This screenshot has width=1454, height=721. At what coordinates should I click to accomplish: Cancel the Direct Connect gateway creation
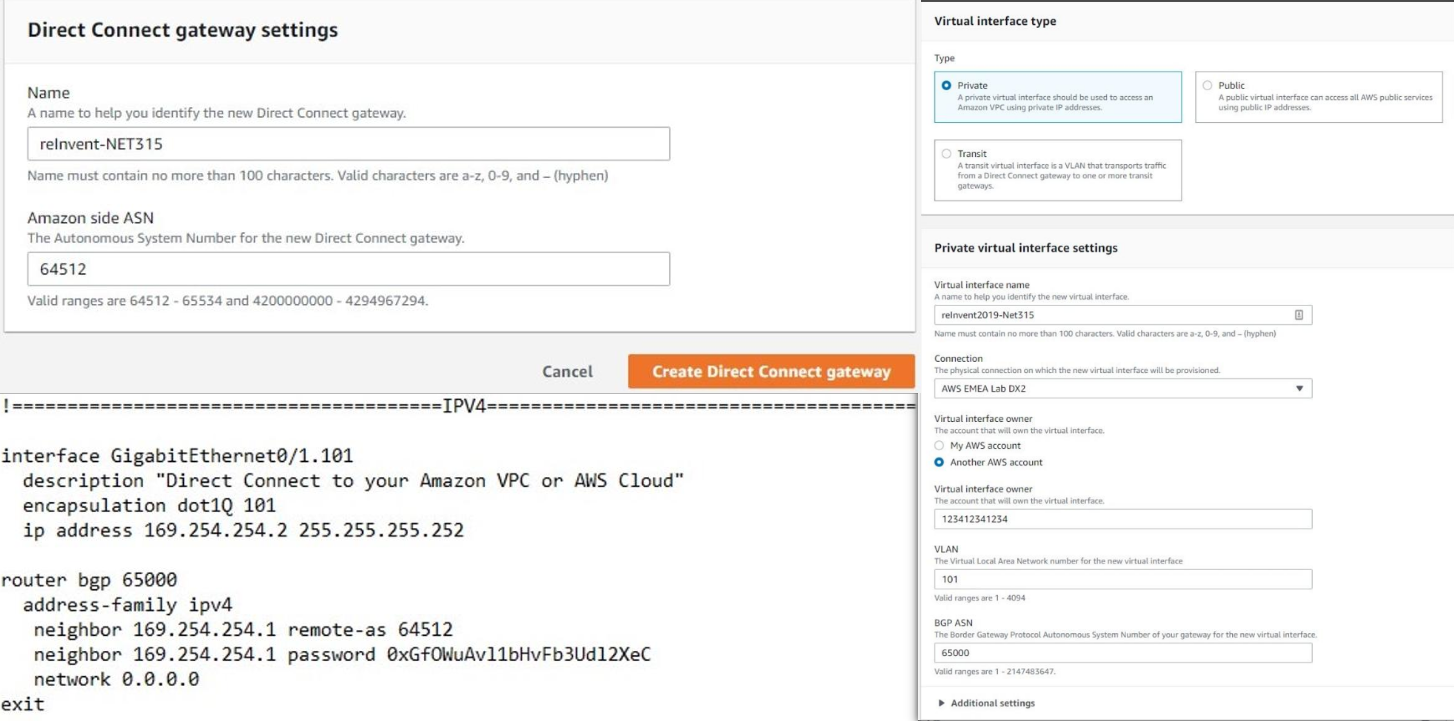567,371
